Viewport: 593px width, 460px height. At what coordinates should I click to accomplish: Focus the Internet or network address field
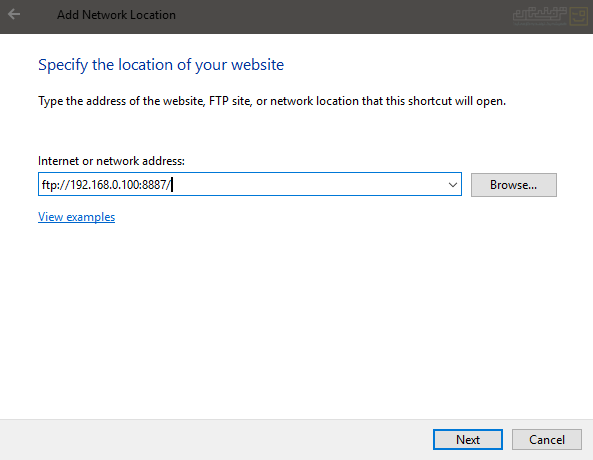tap(250, 184)
